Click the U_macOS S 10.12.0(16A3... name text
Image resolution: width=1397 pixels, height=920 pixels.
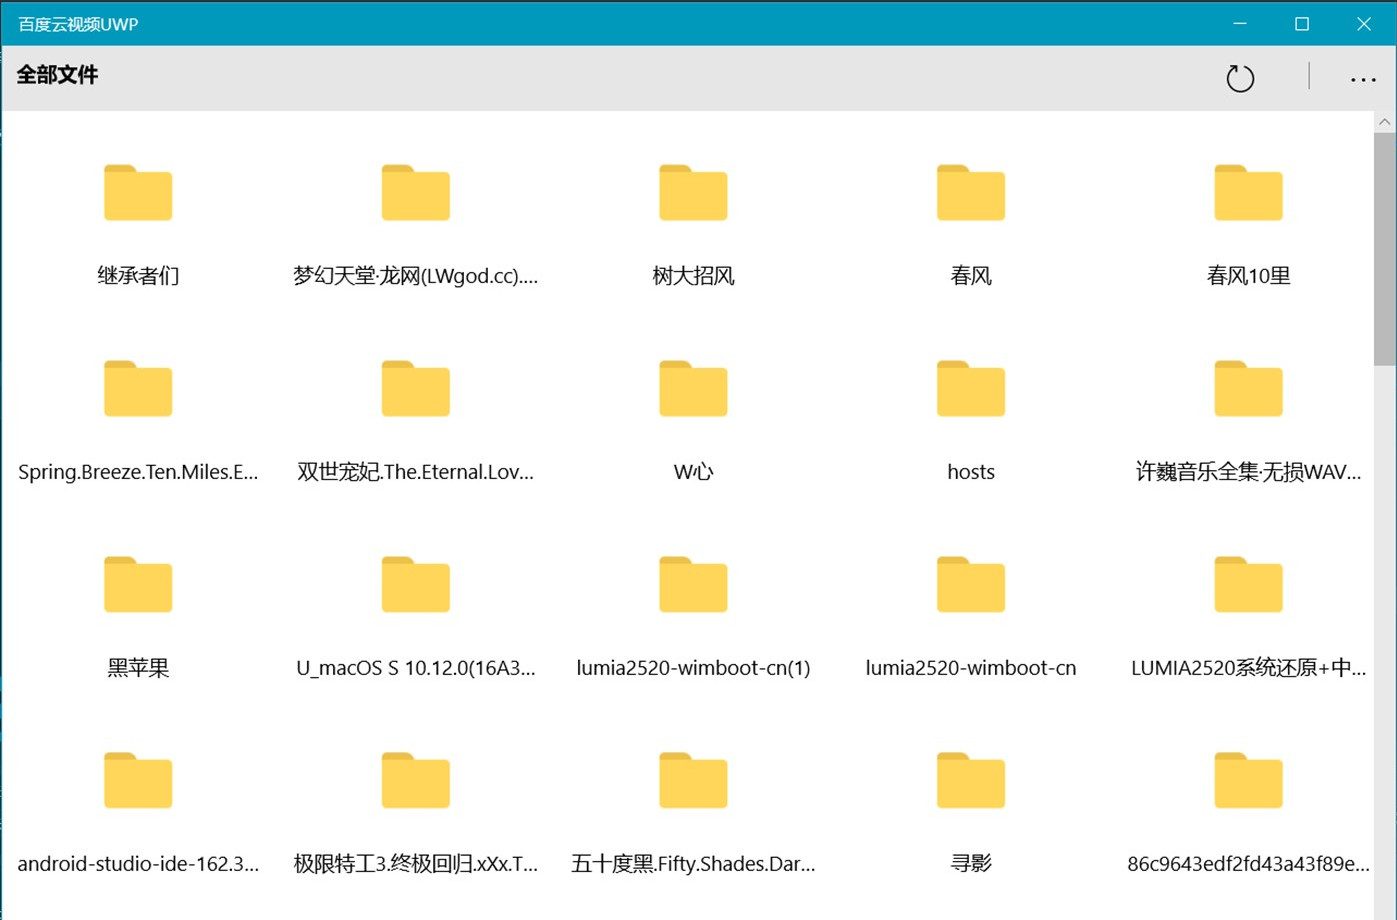click(416, 668)
